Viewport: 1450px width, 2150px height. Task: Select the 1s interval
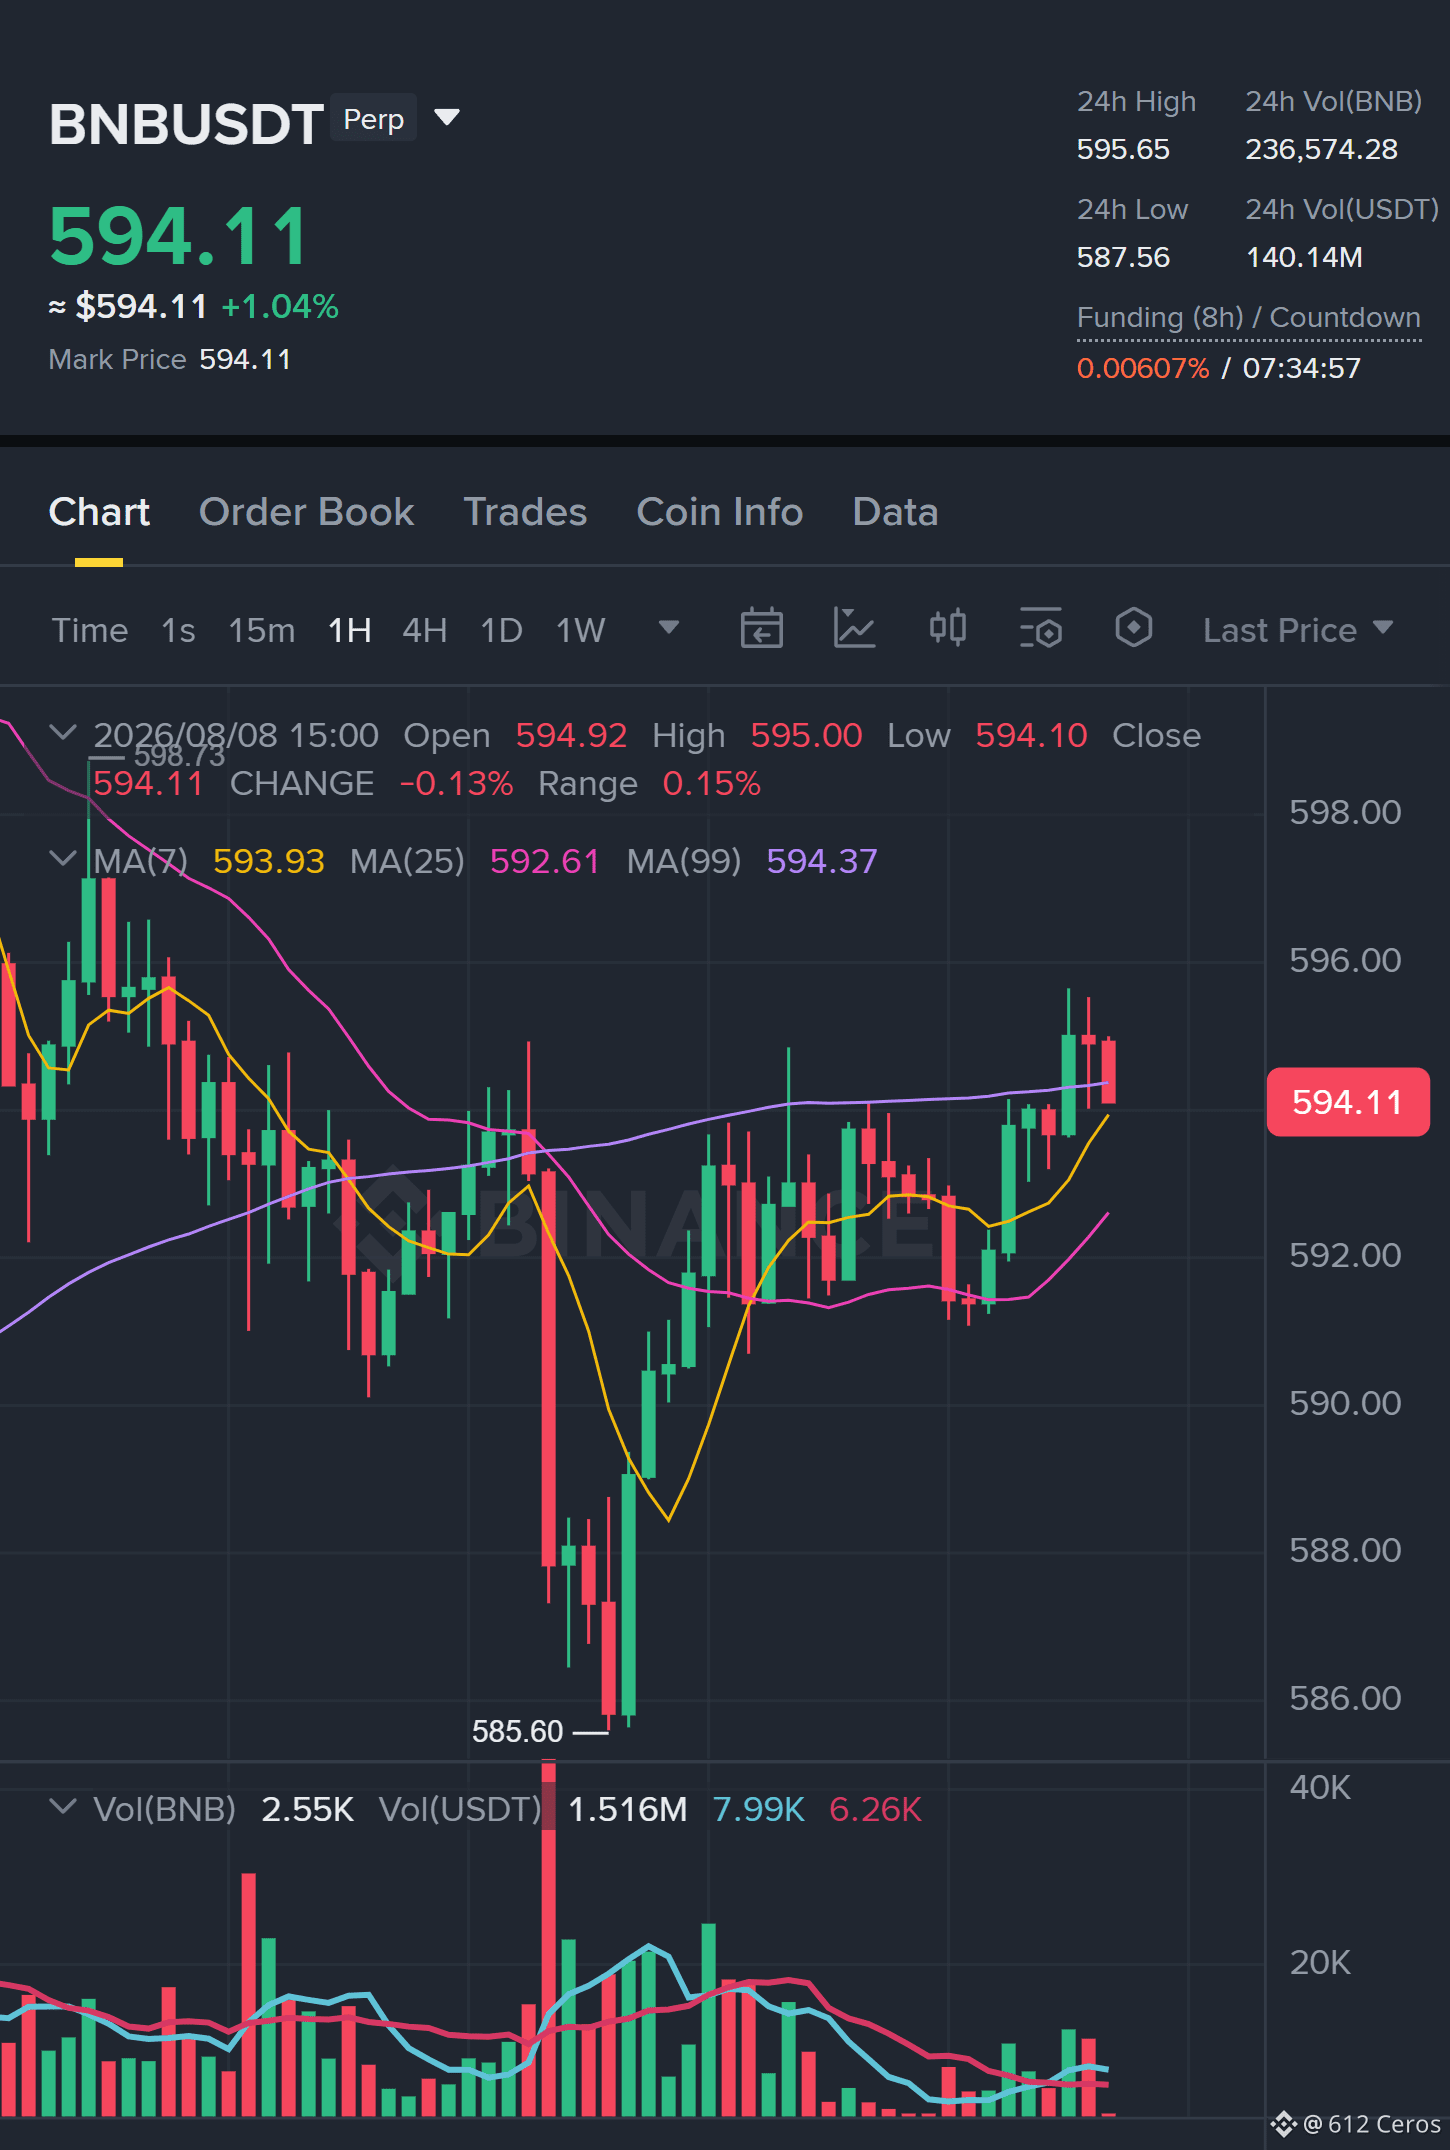click(178, 630)
